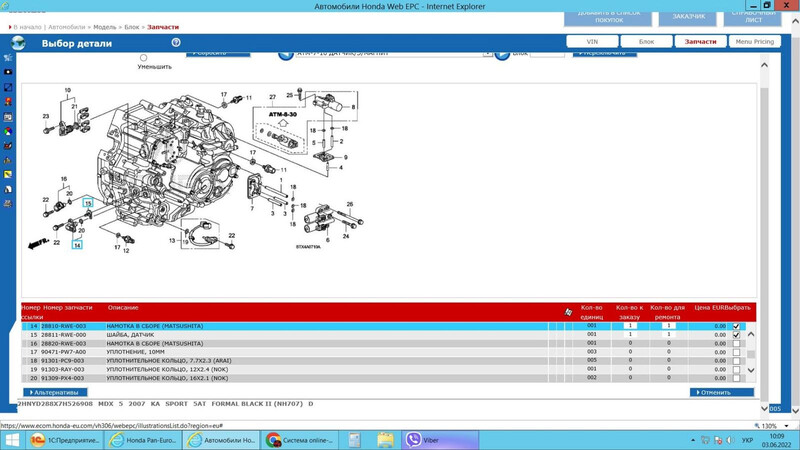Image resolution: width=800 pixels, height=450 pixels.
Task: Select part number 91303-RAY-003
Action: (x=63, y=369)
